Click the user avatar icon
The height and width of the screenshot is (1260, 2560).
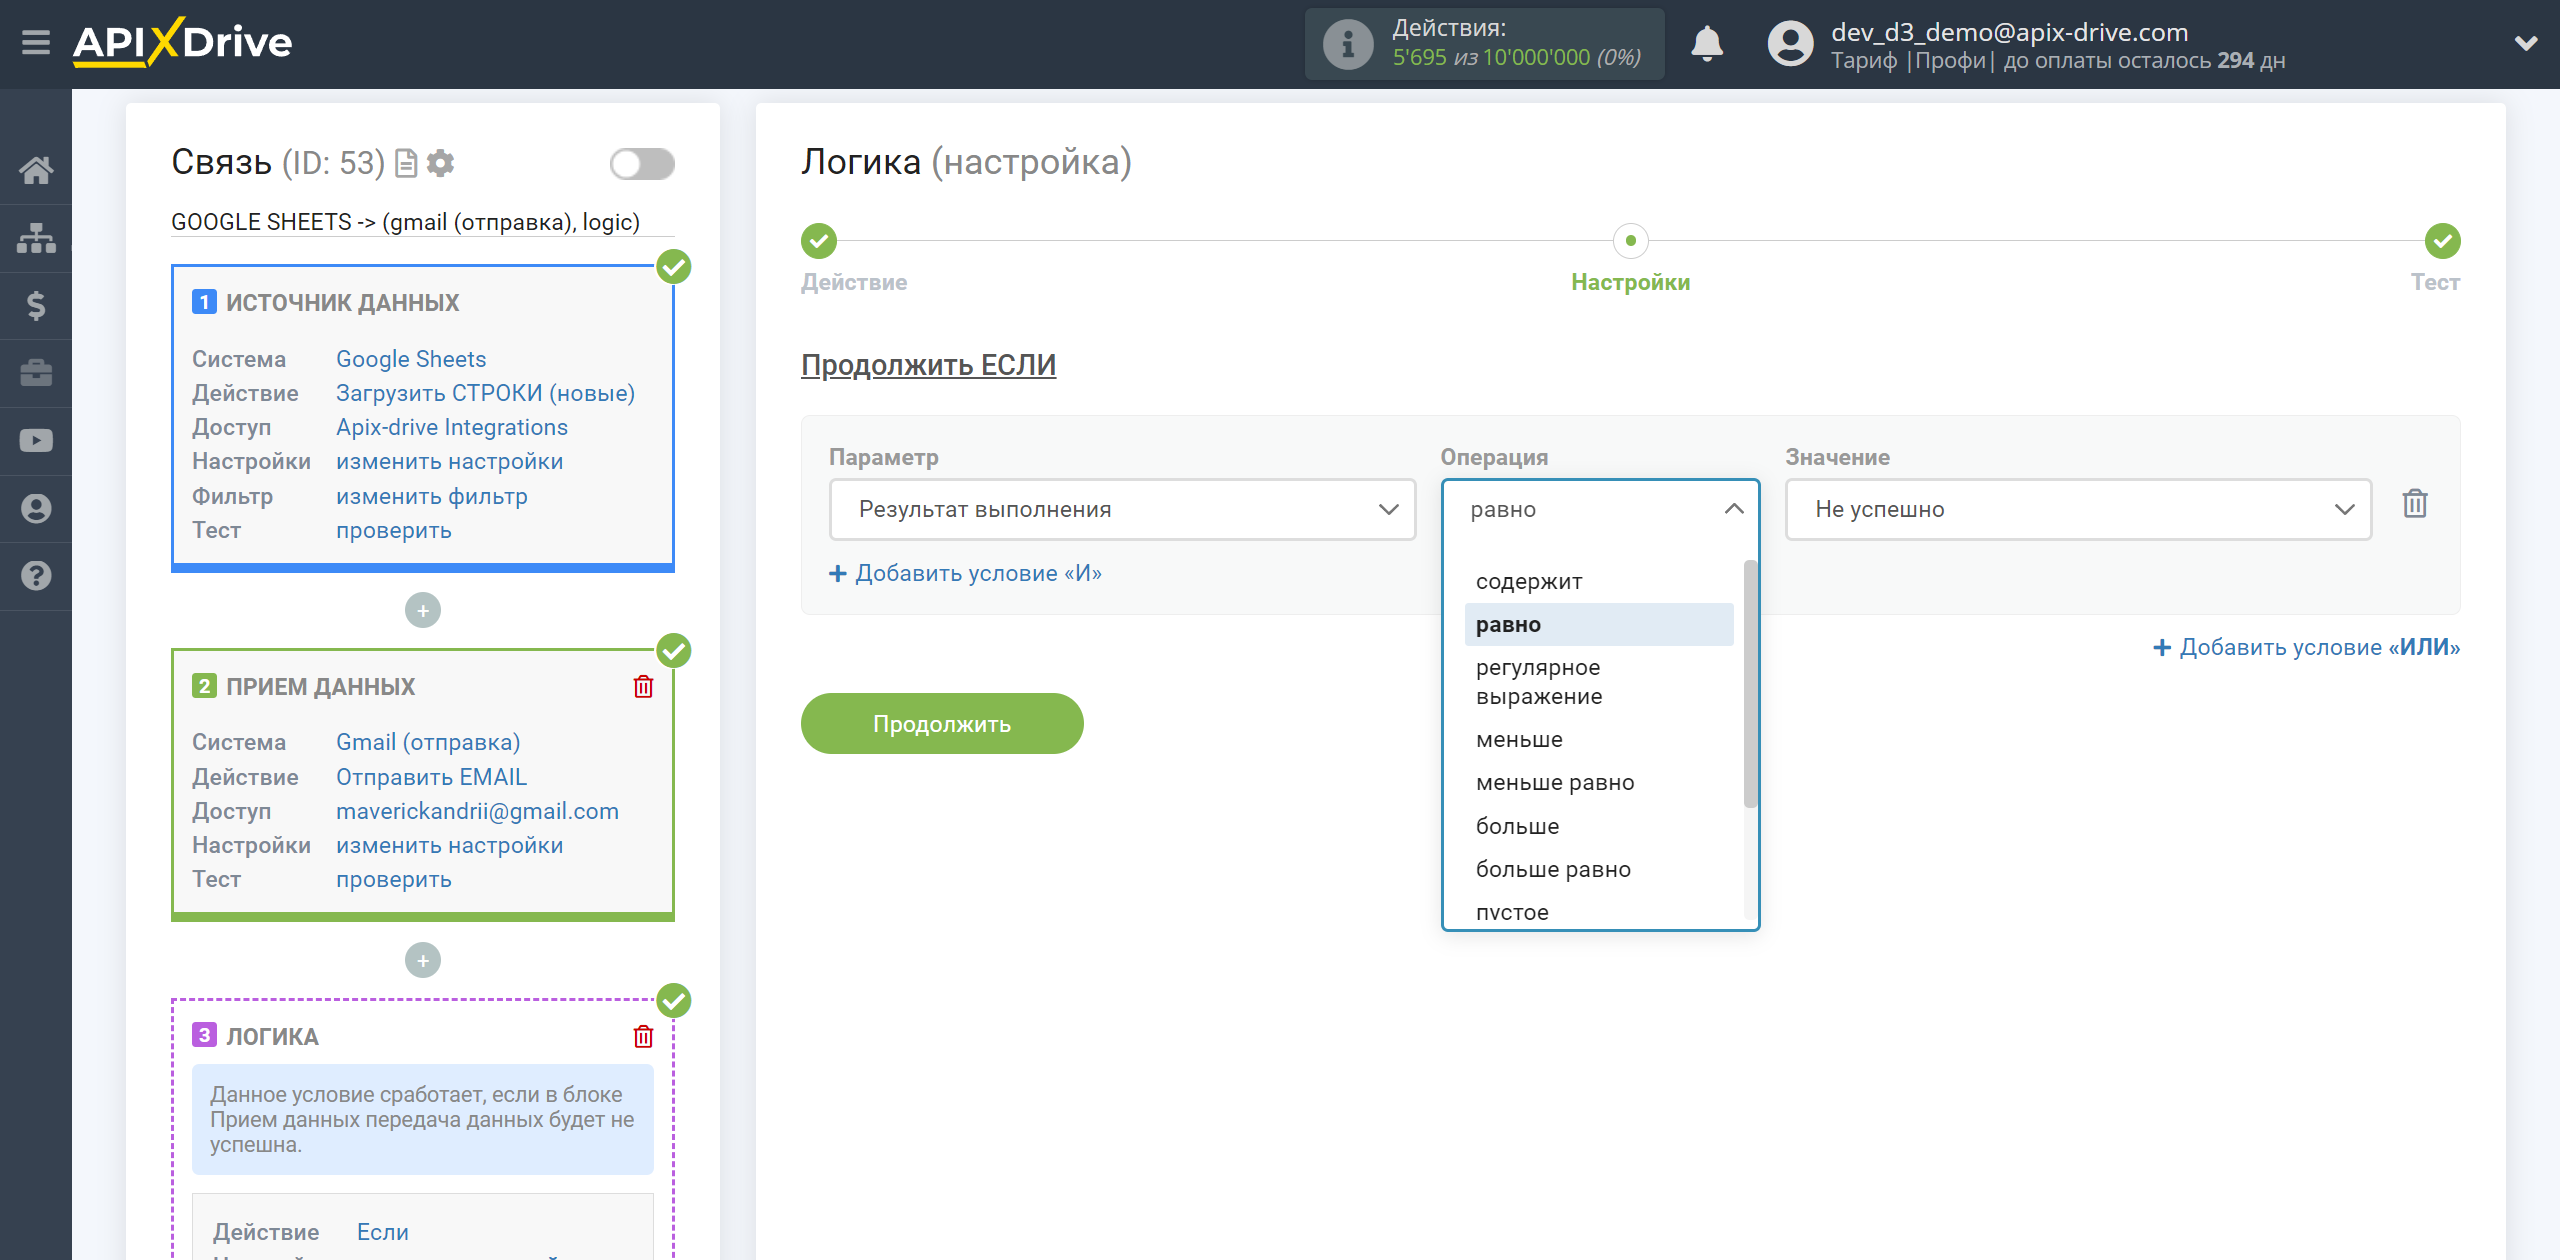1790,44
